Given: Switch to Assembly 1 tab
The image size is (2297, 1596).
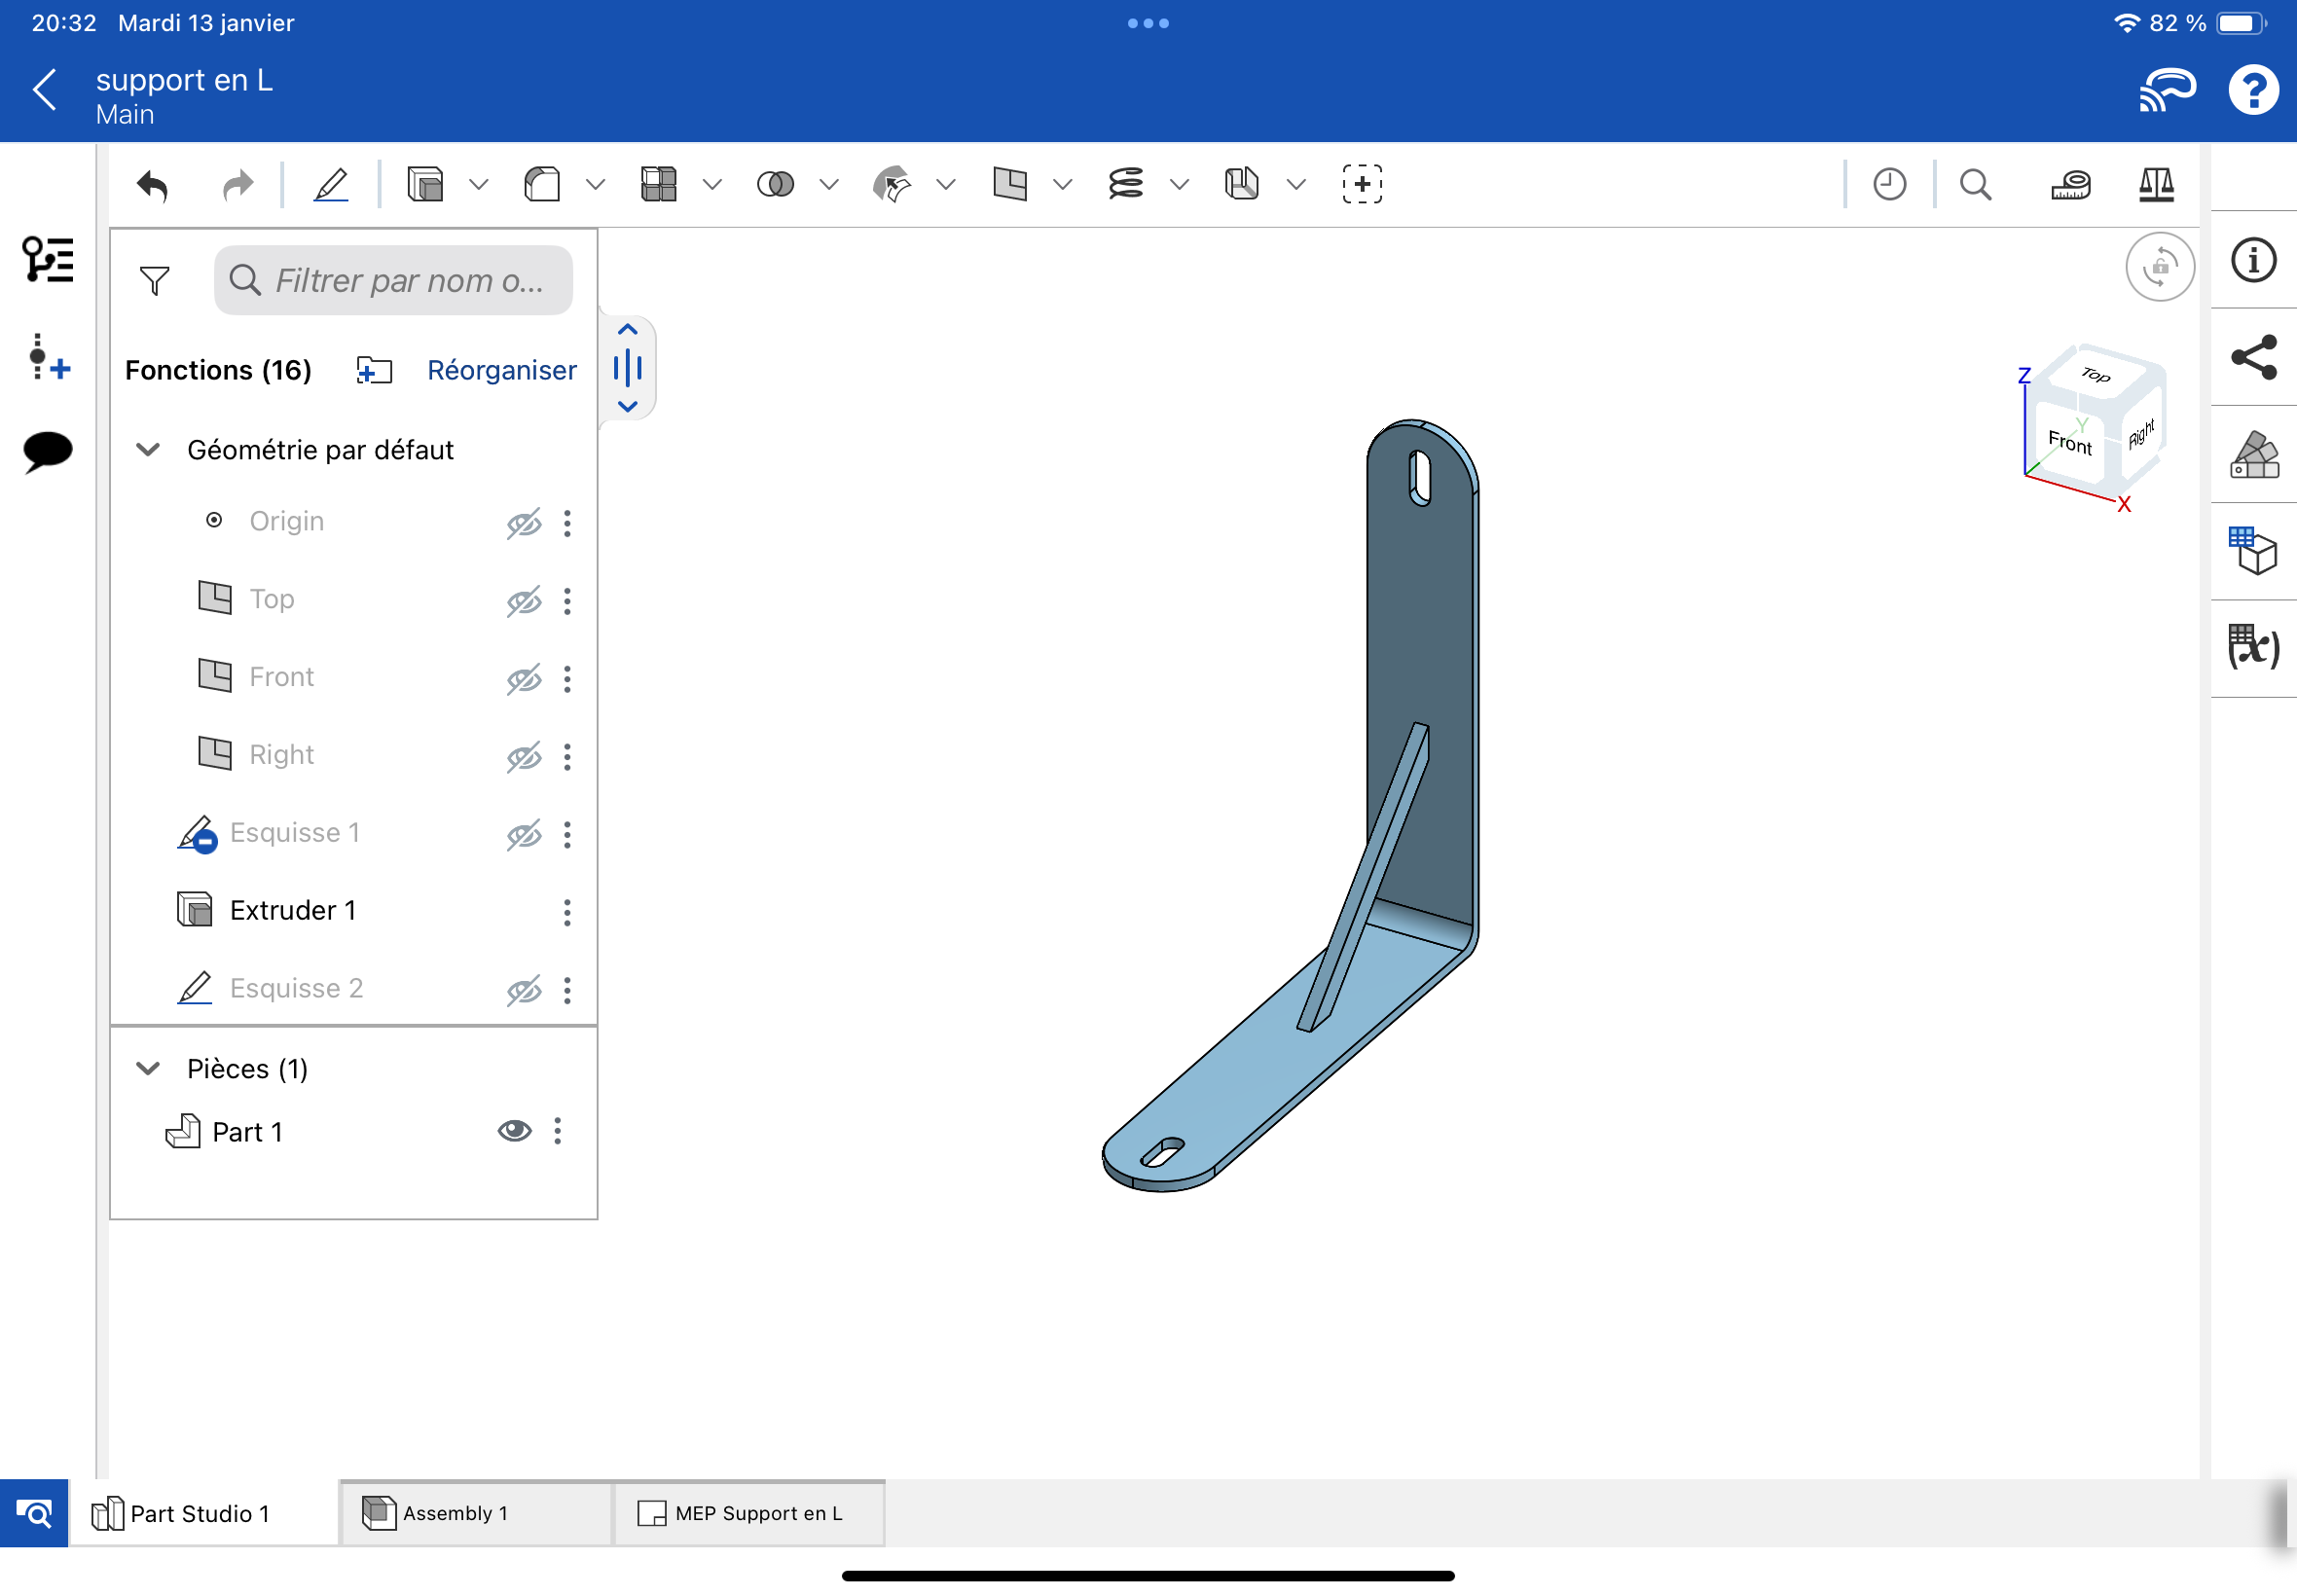Looking at the screenshot, I should [456, 1513].
